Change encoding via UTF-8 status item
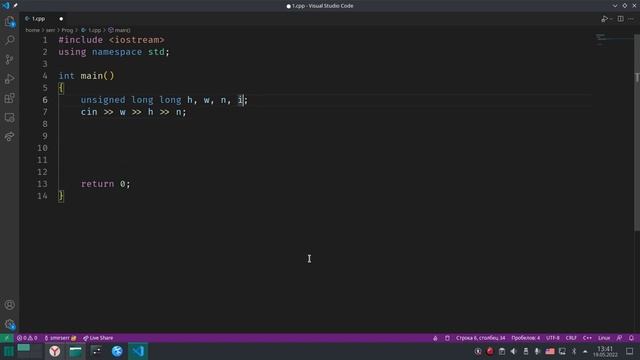640x360 pixels. click(x=553, y=338)
